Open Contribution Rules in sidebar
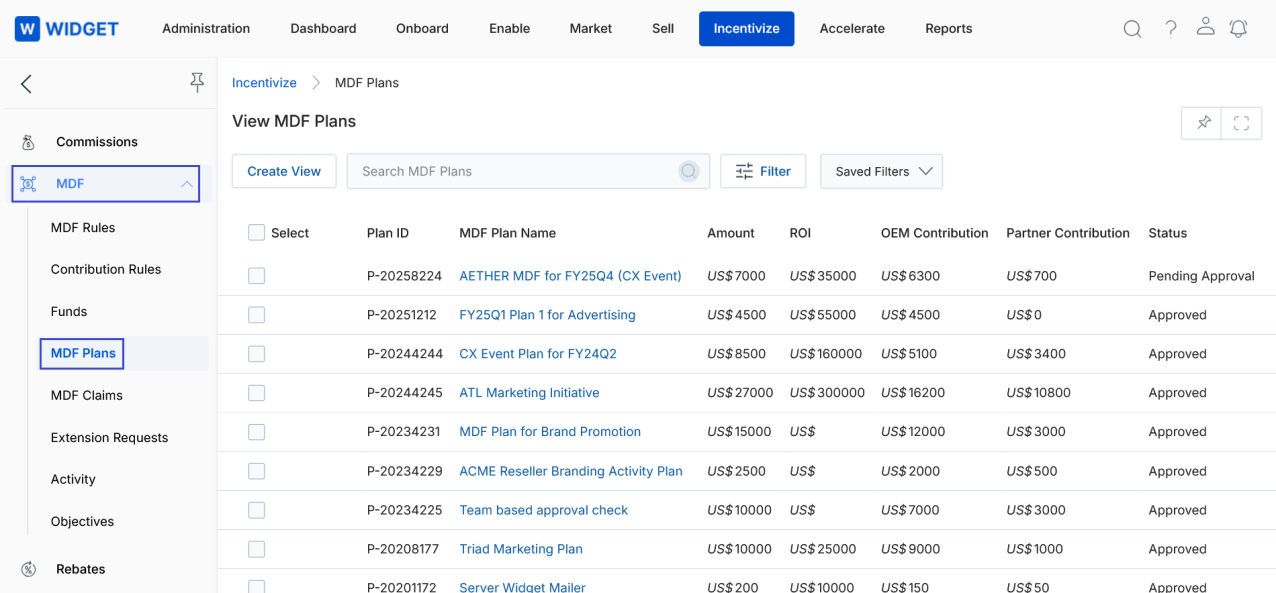The image size is (1276, 593). 106,270
